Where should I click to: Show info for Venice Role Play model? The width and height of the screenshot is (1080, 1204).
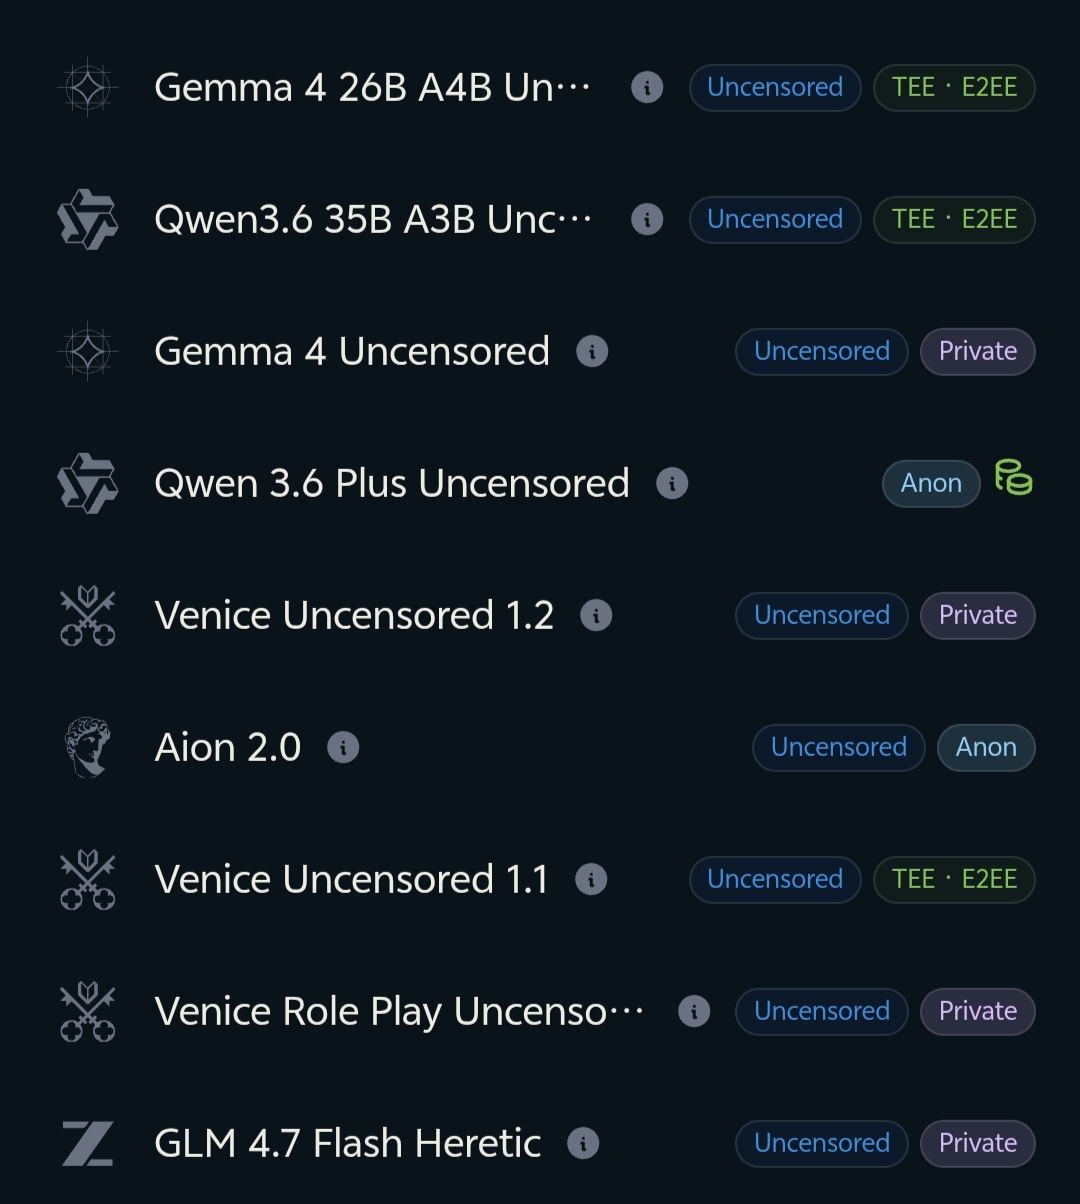[x=694, y=1012]
